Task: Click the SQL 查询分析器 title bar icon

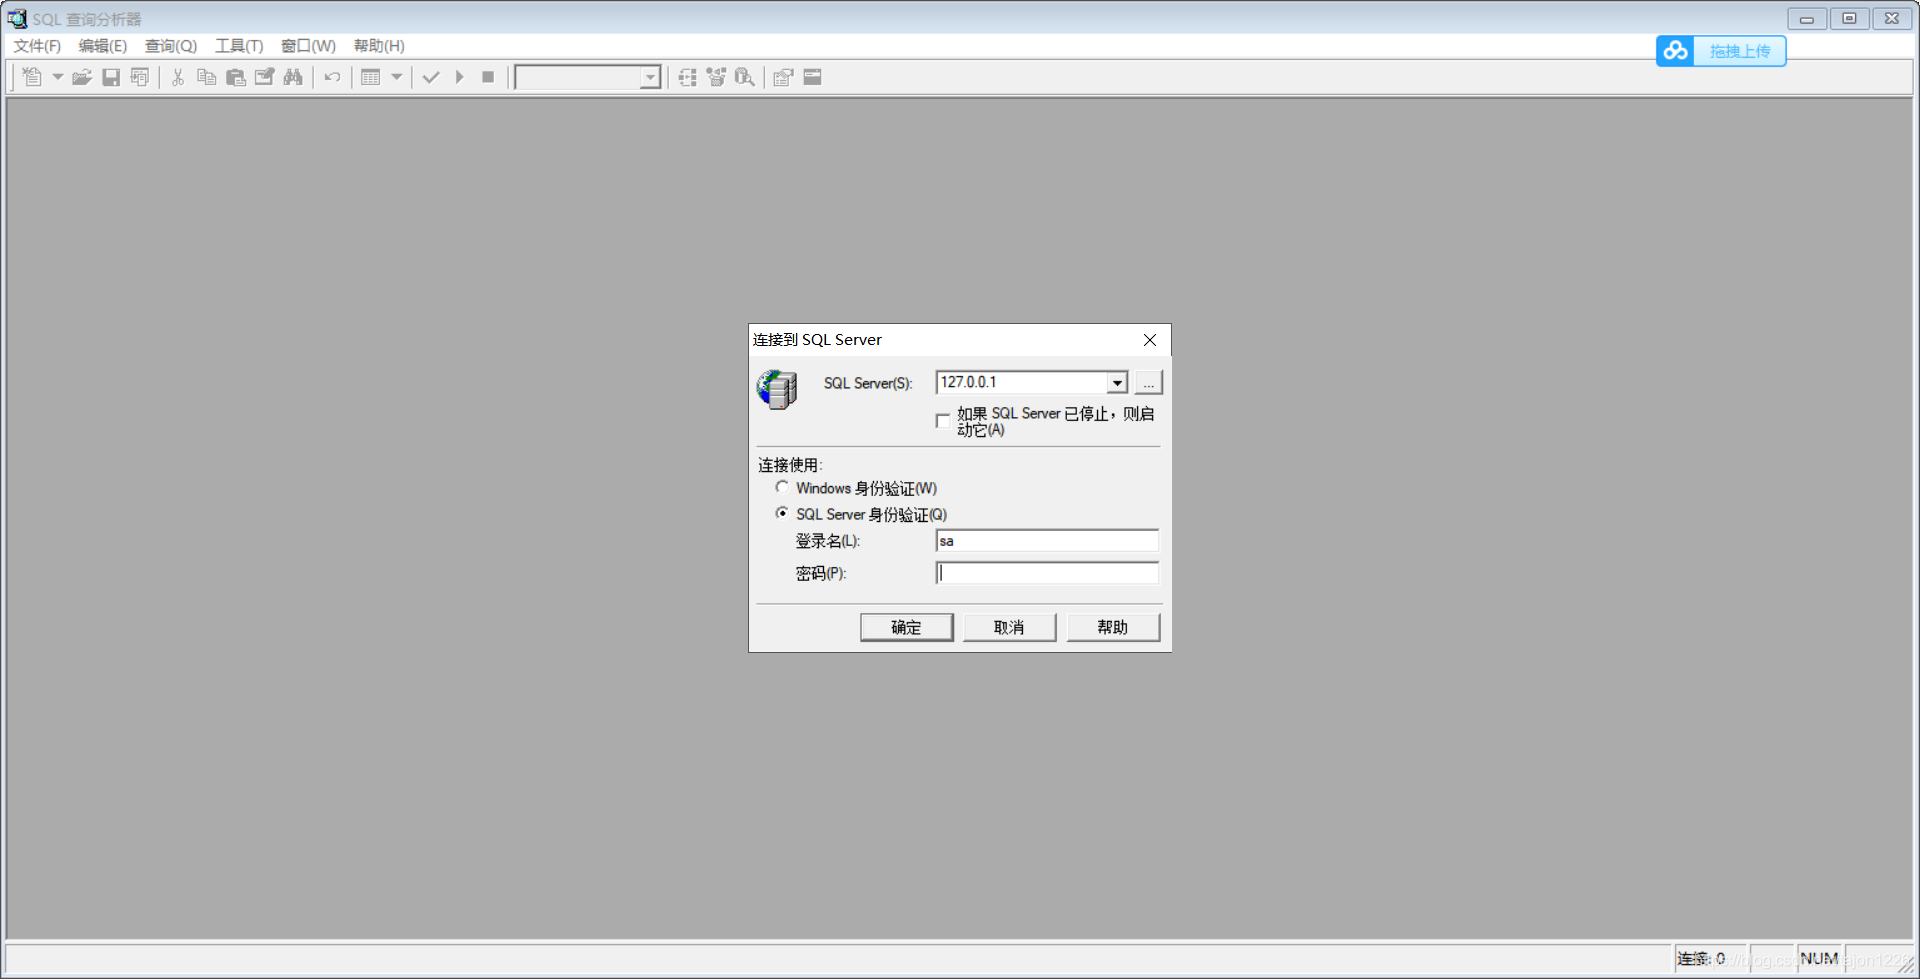Action: [17, 19]
